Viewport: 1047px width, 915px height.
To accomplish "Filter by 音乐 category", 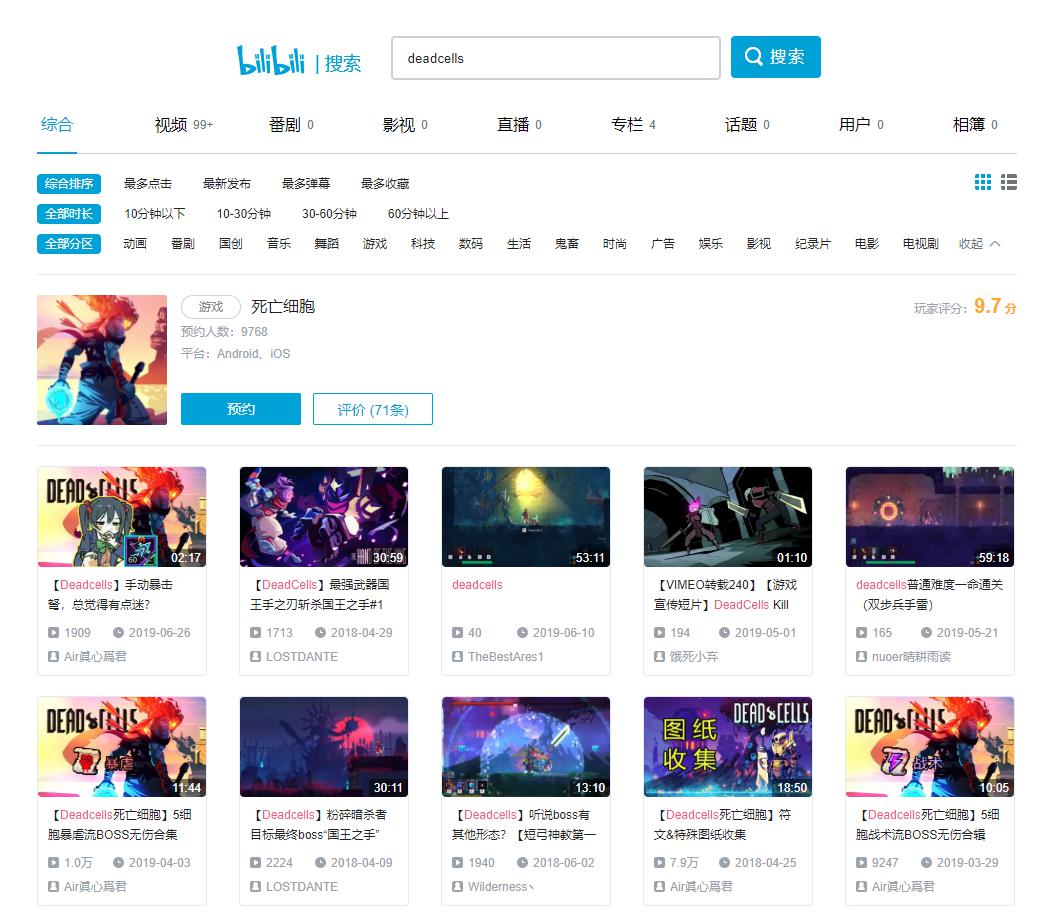I will click(x=279, y=244).
